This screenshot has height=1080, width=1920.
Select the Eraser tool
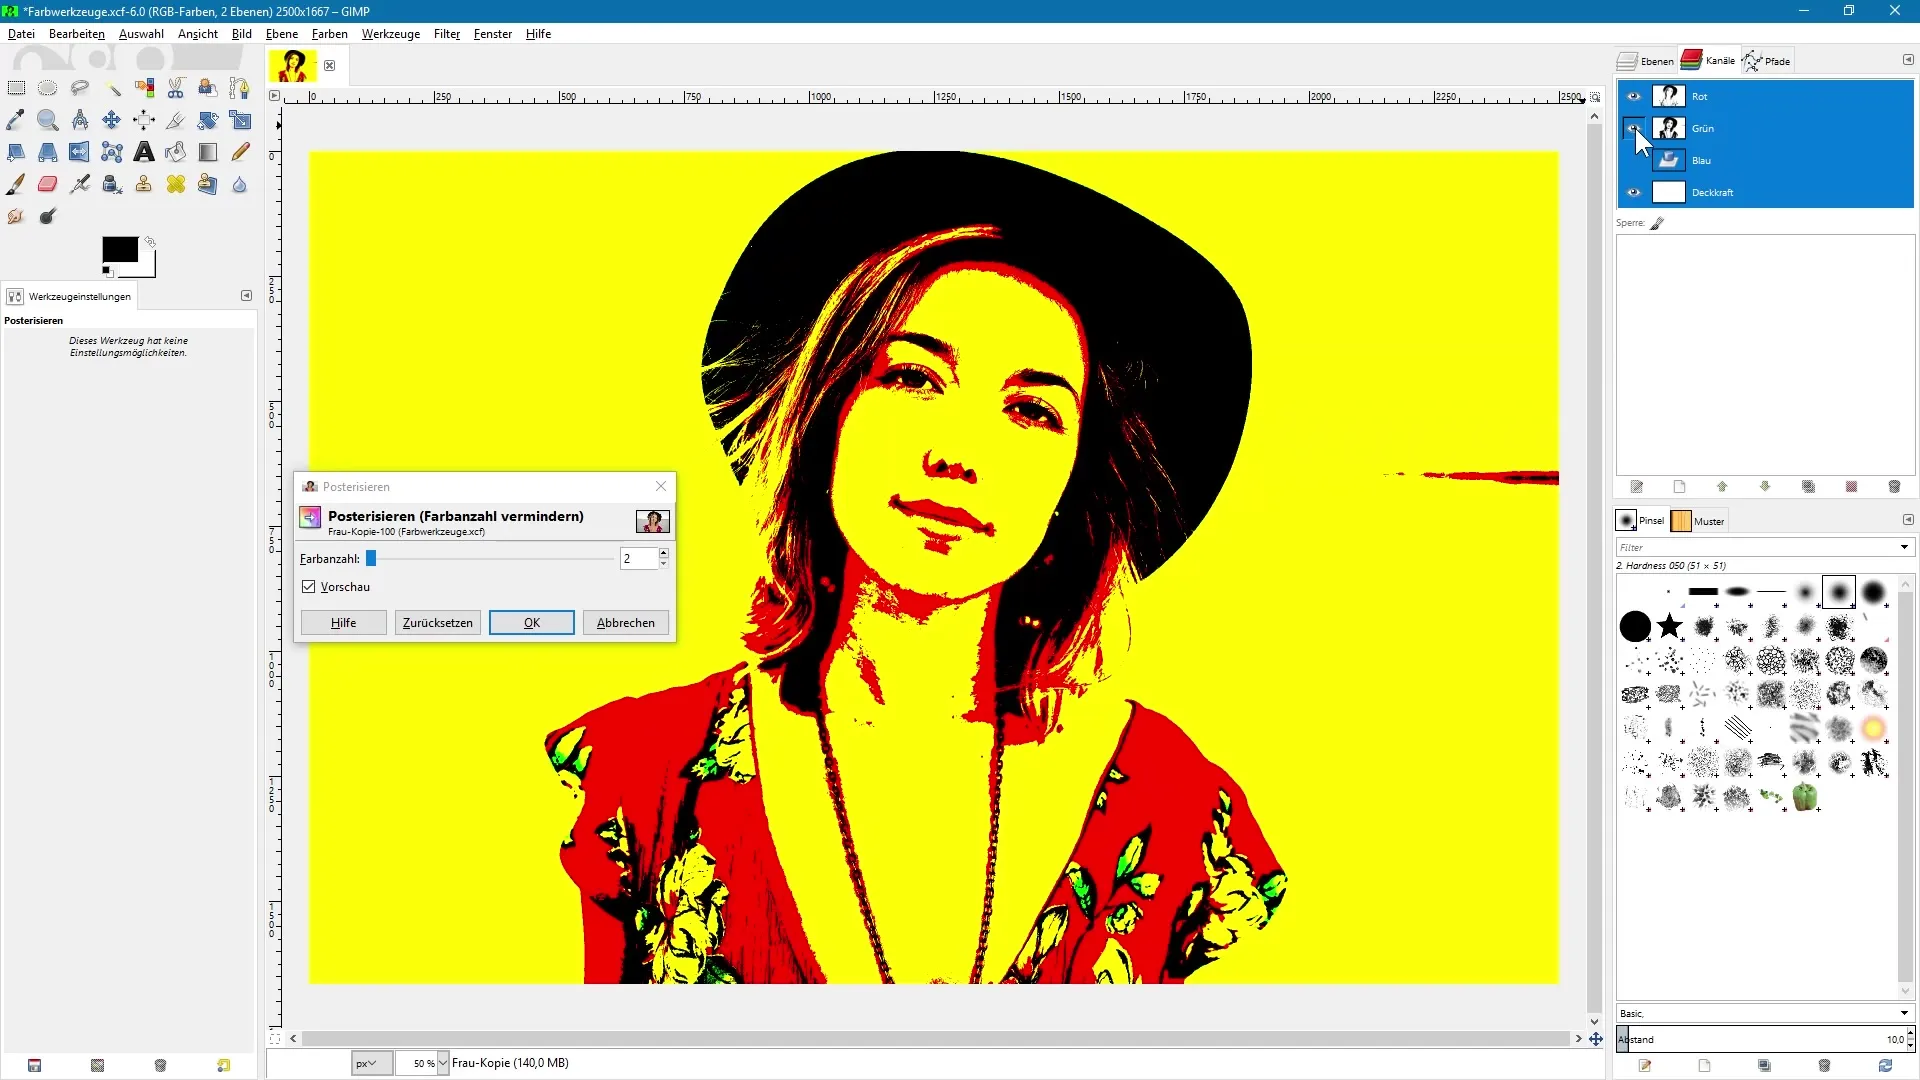click(x=48, y=184)
